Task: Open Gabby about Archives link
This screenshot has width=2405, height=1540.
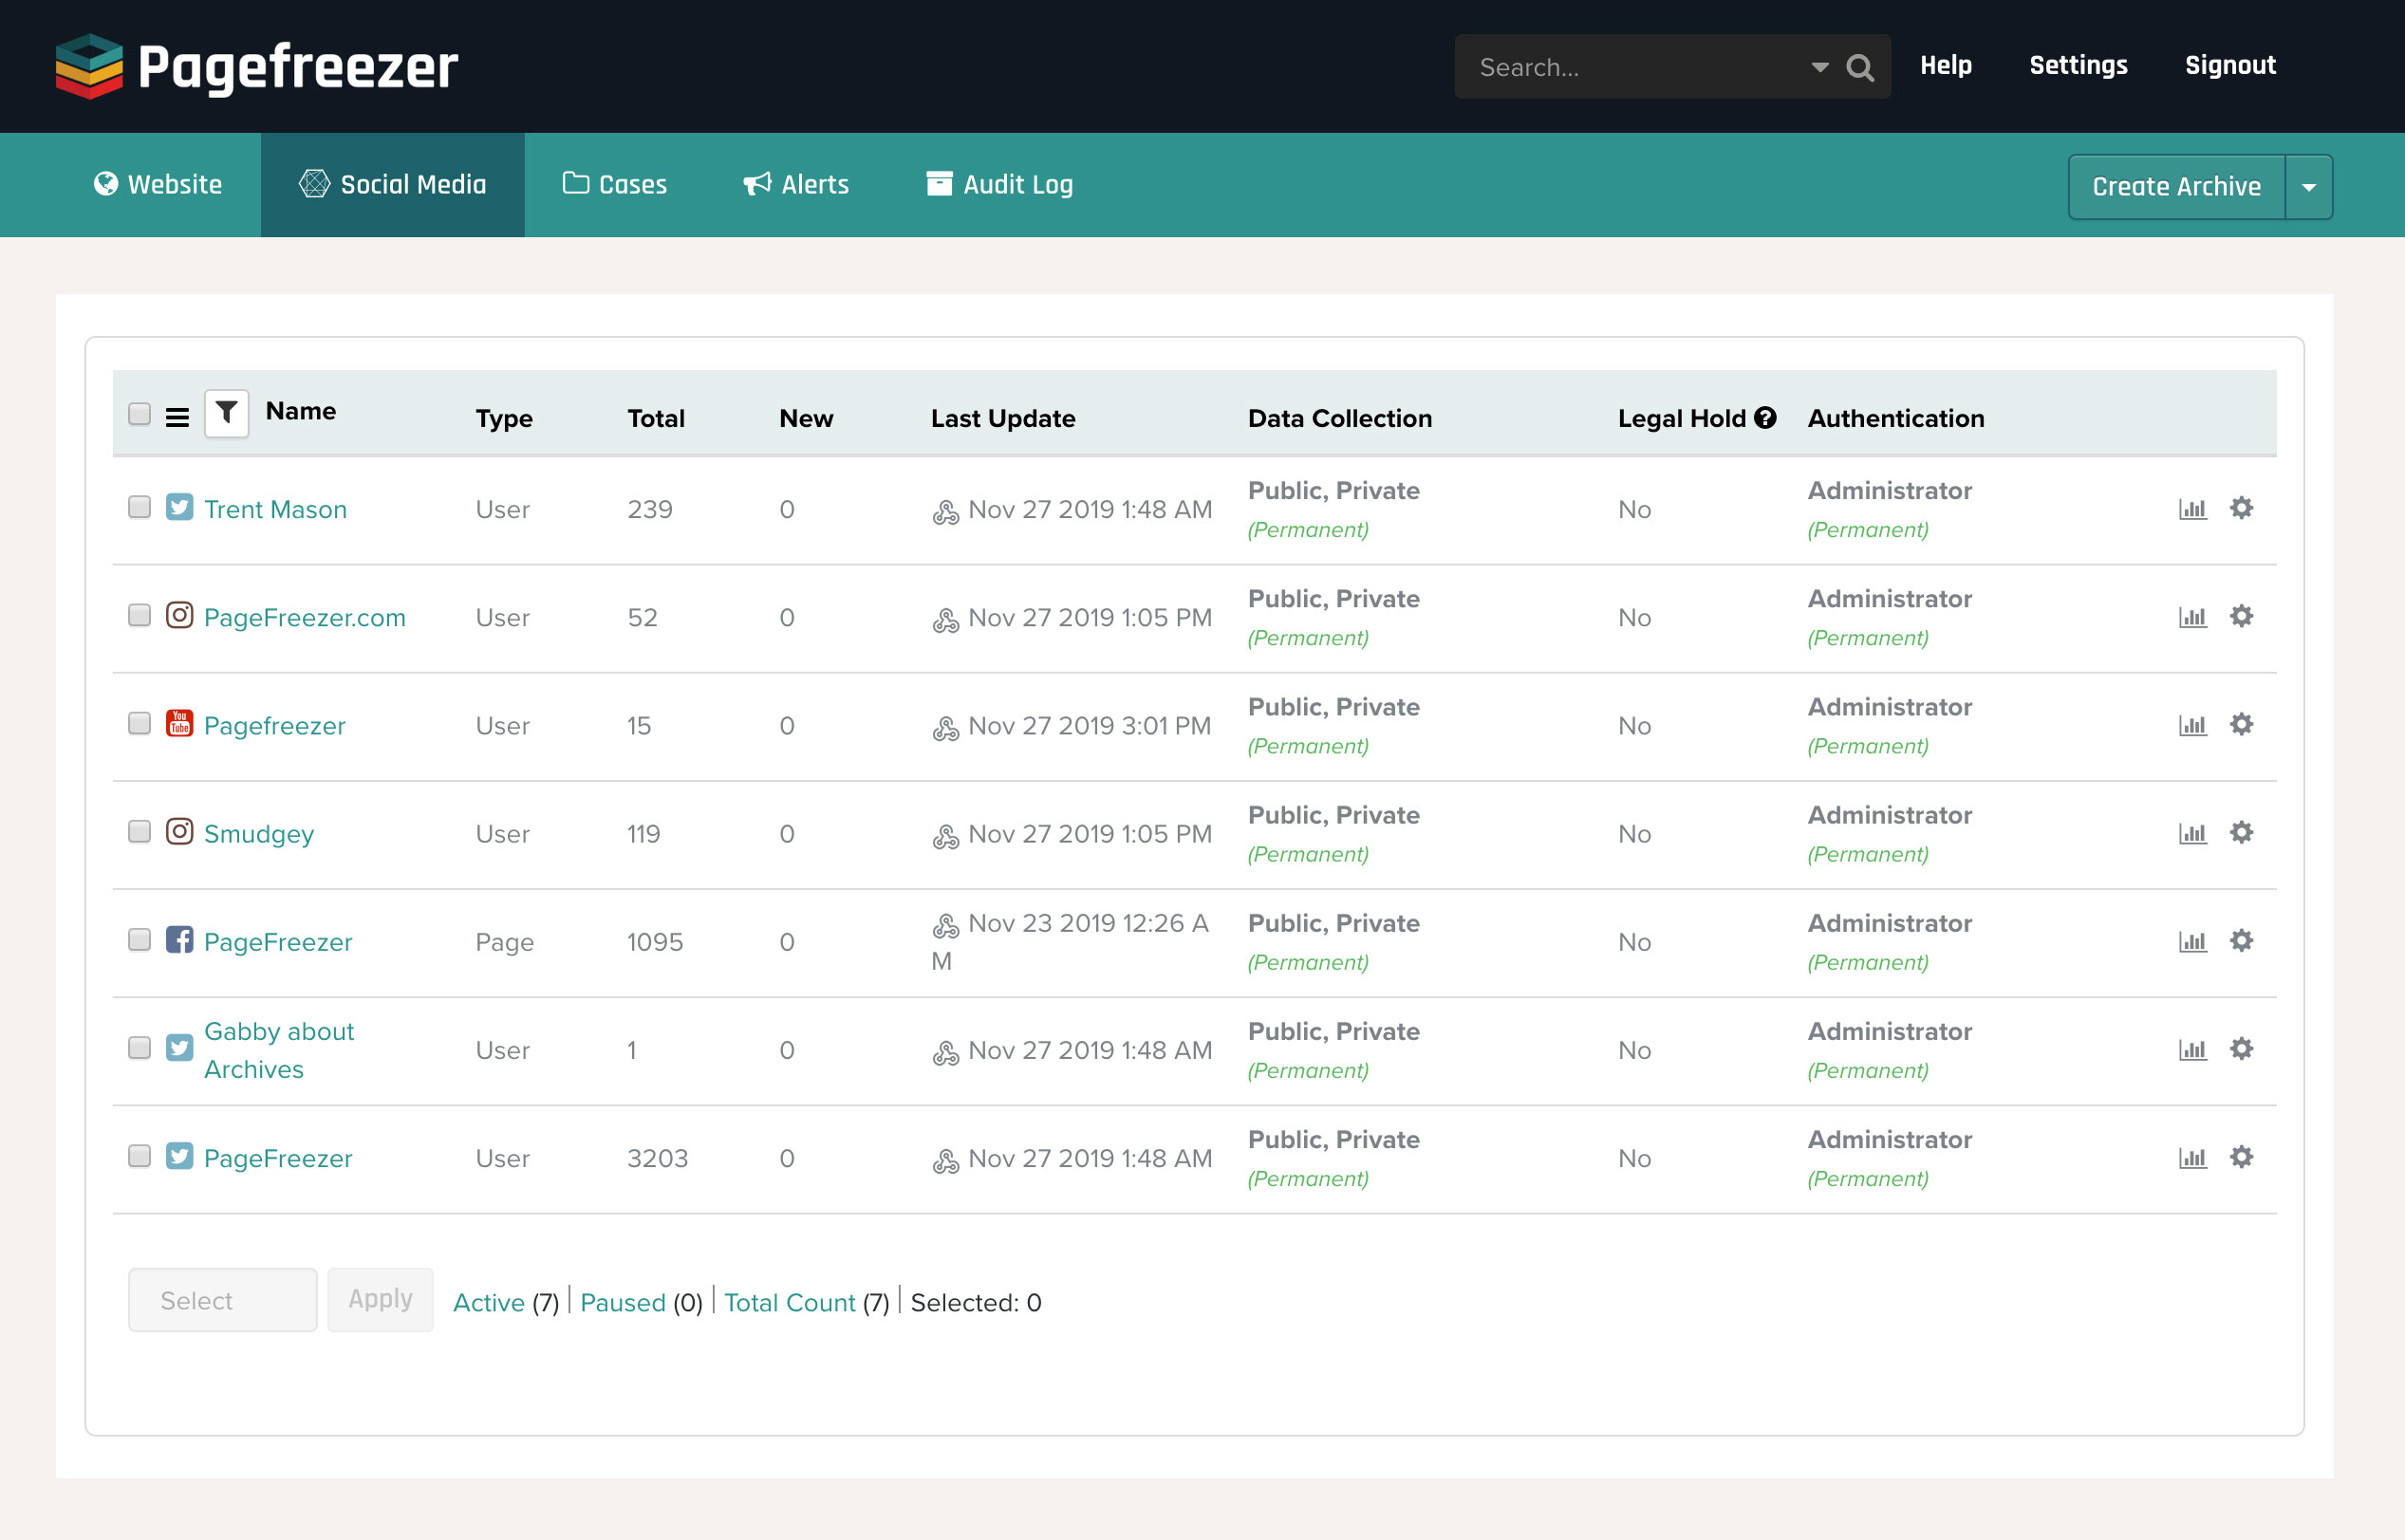Action: pos(279,1050)
